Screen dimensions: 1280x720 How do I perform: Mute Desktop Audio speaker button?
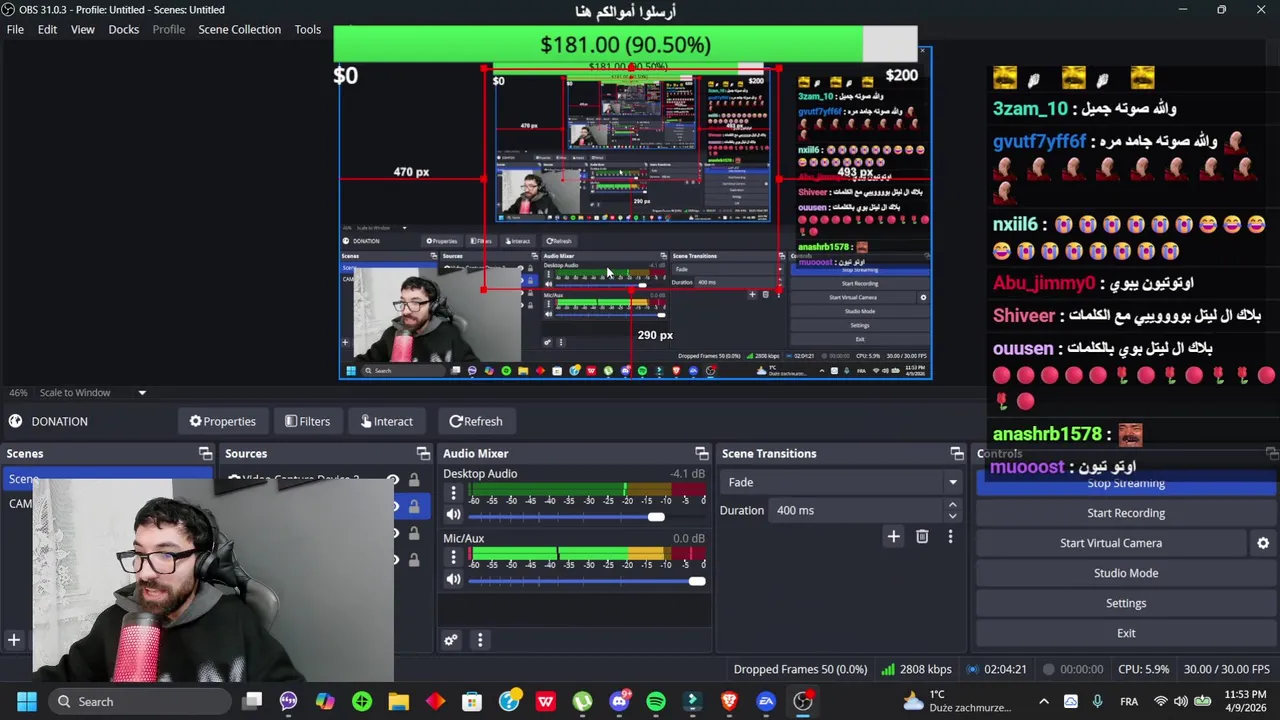click(x=453, y=515)
